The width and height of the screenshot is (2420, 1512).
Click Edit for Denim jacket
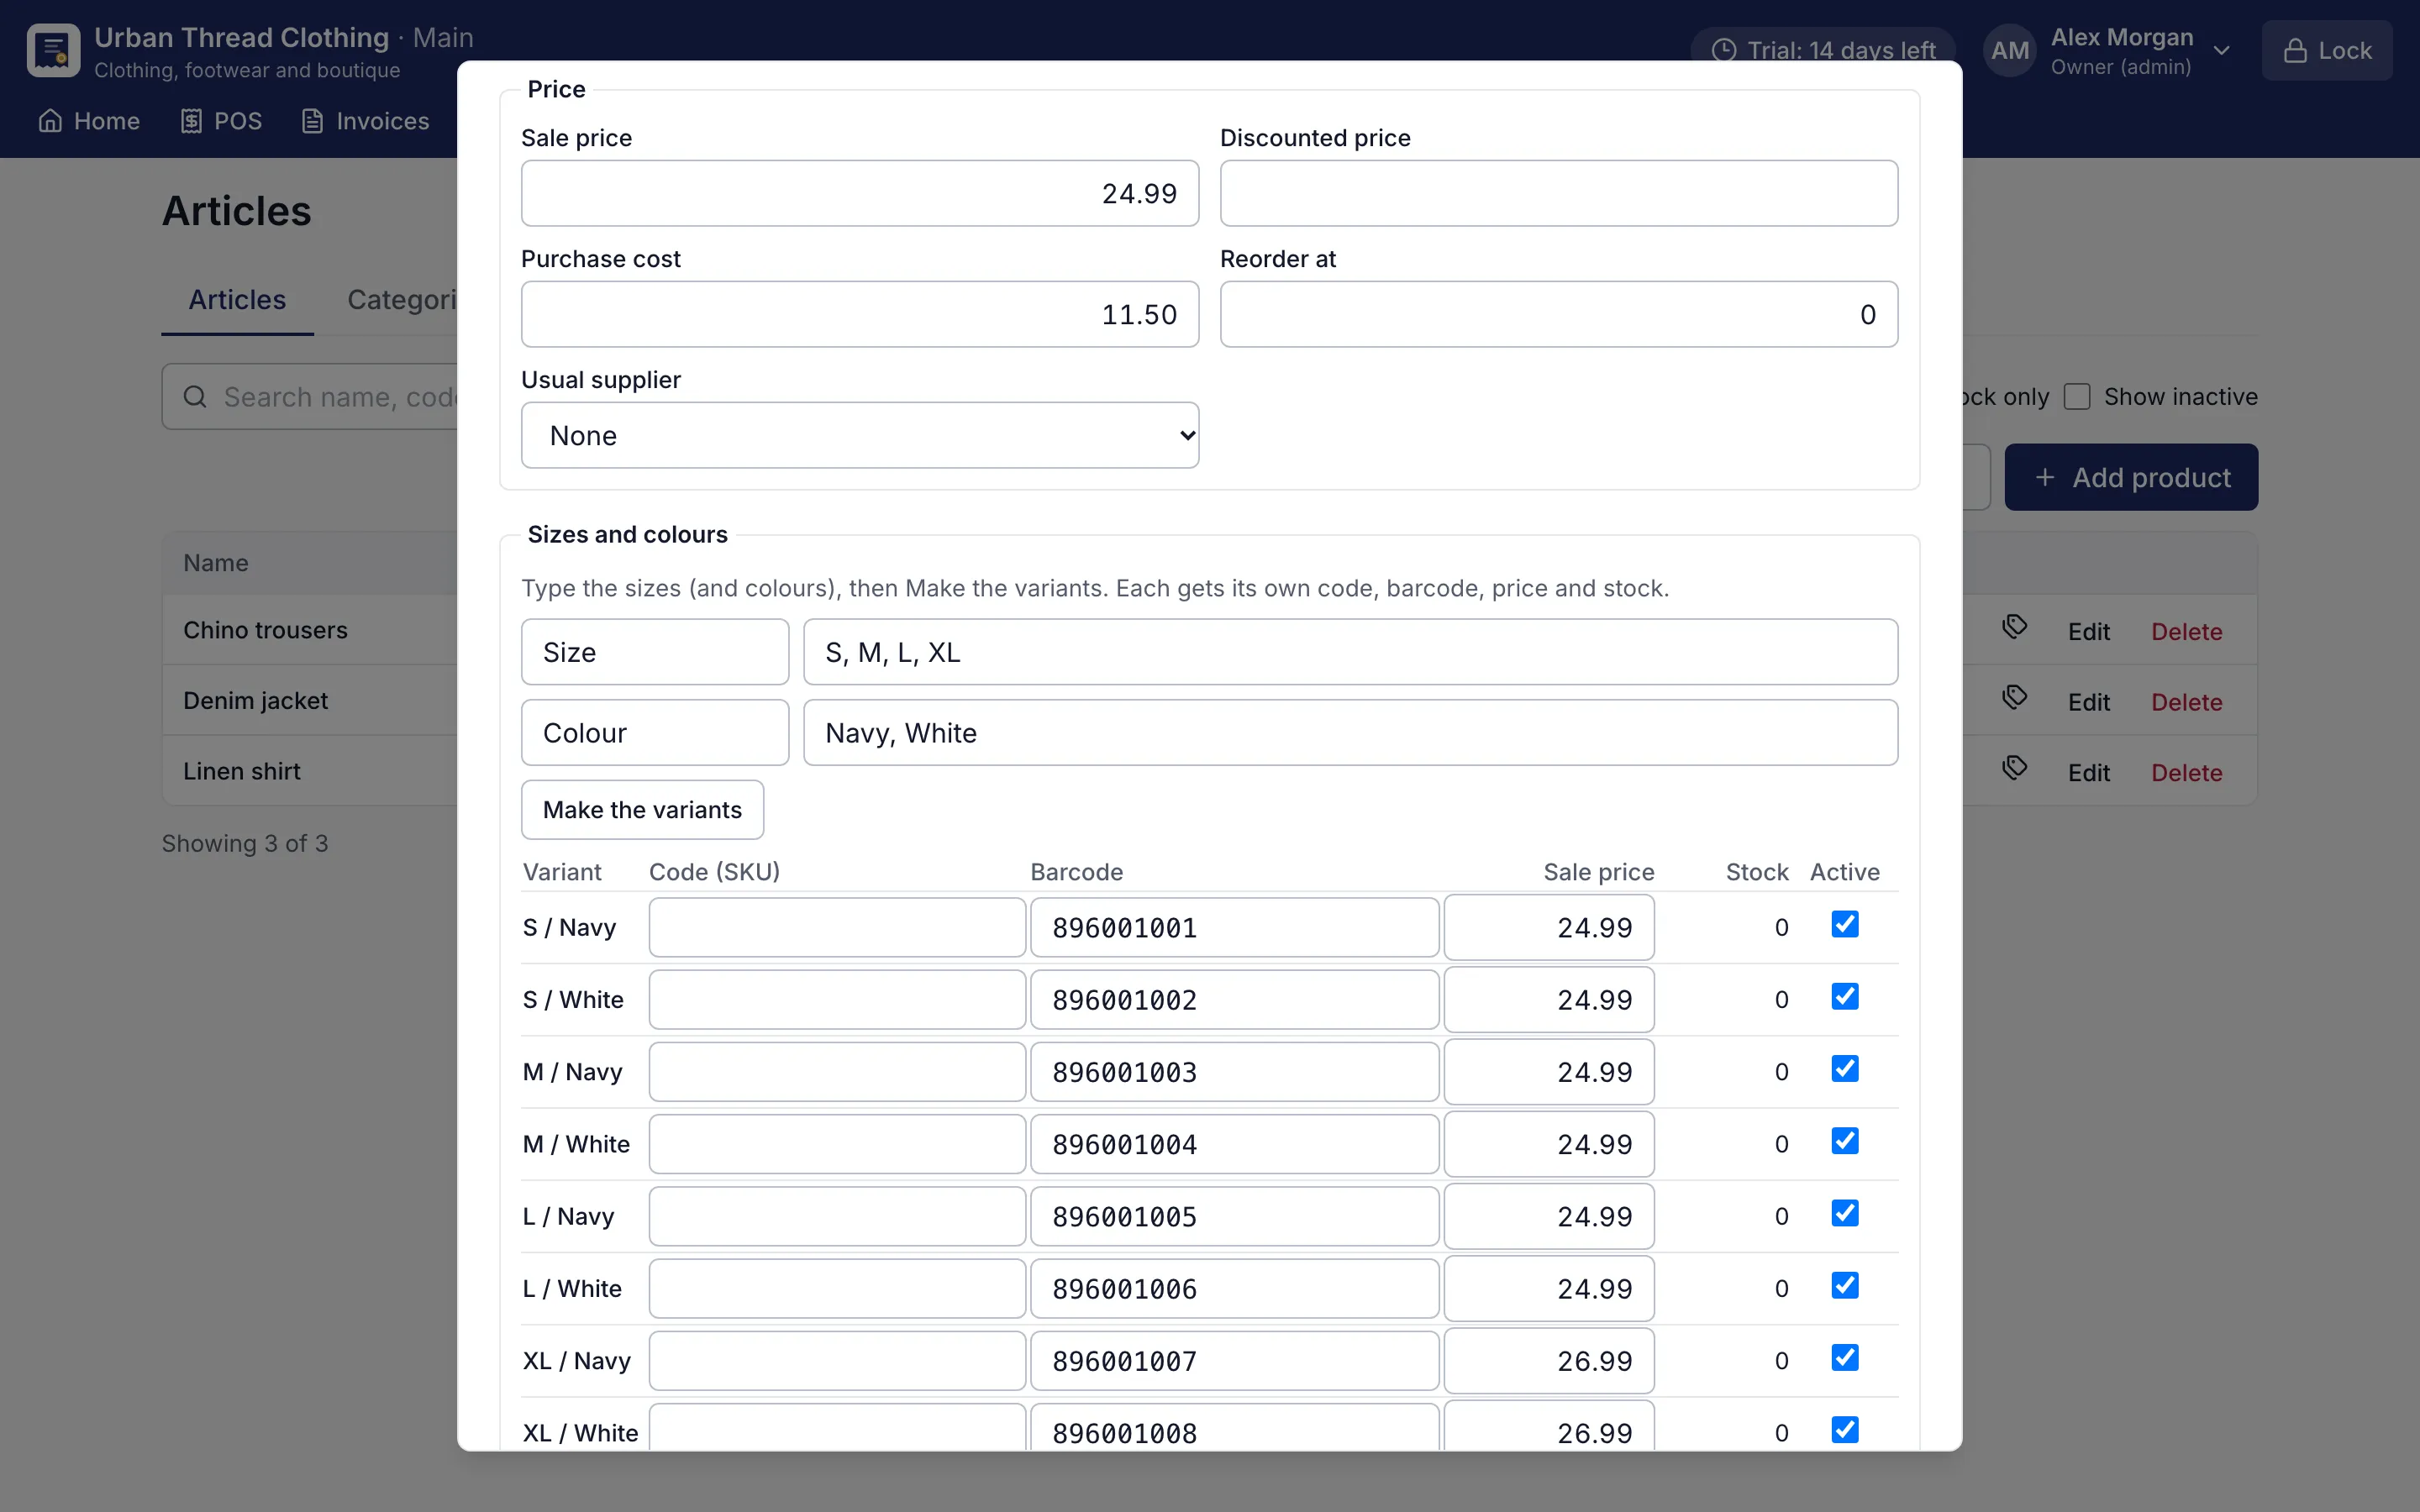[x=2088, y=702]
